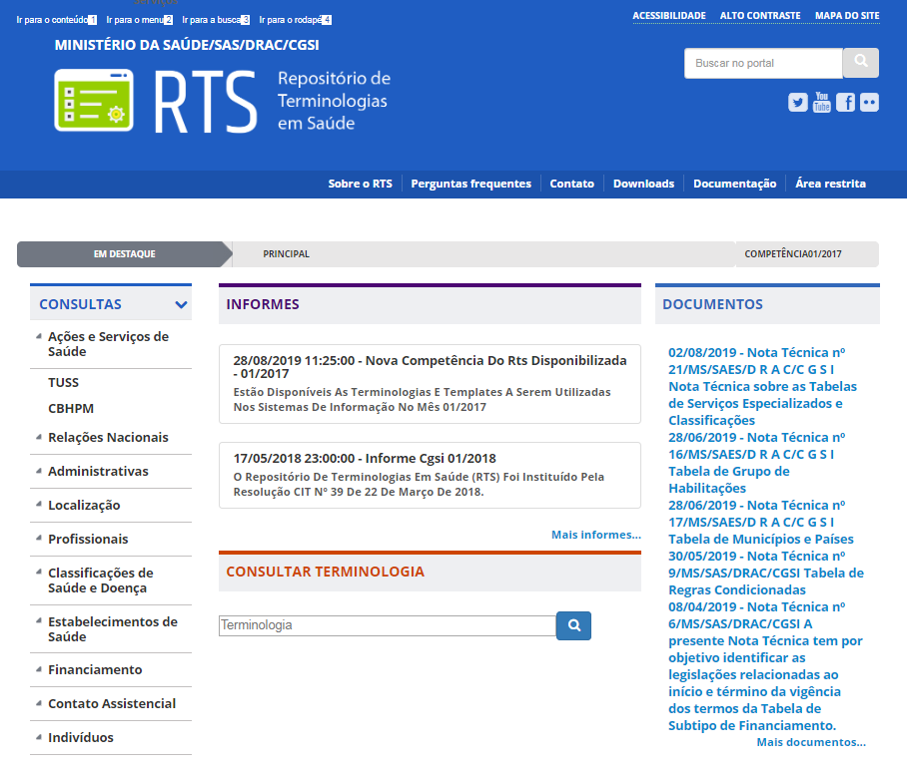Open the Downloads menu item
907x772 pixels.
point(643,184)
